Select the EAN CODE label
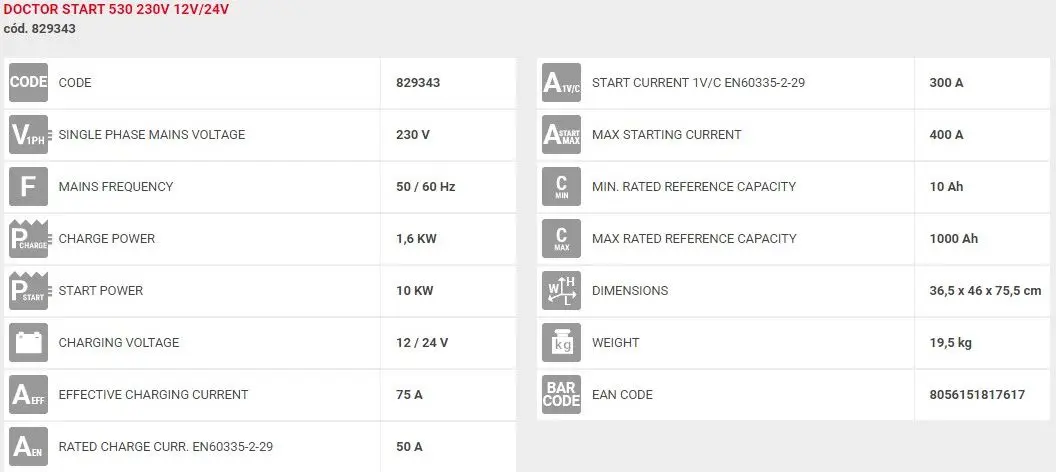Viewport: 1056px width, 472px height. [x=622, y=395]
